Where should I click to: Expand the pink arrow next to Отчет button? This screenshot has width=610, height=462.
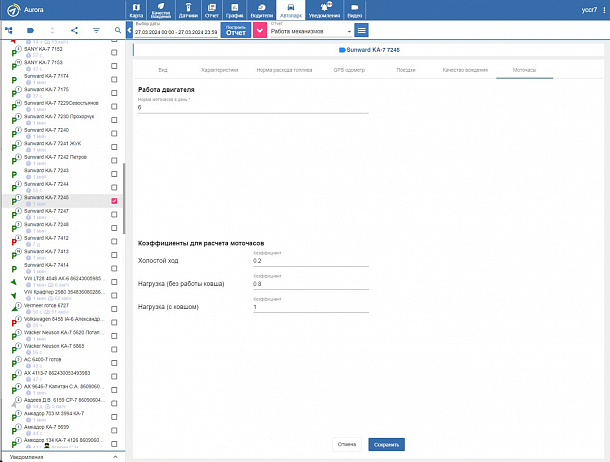259,30
